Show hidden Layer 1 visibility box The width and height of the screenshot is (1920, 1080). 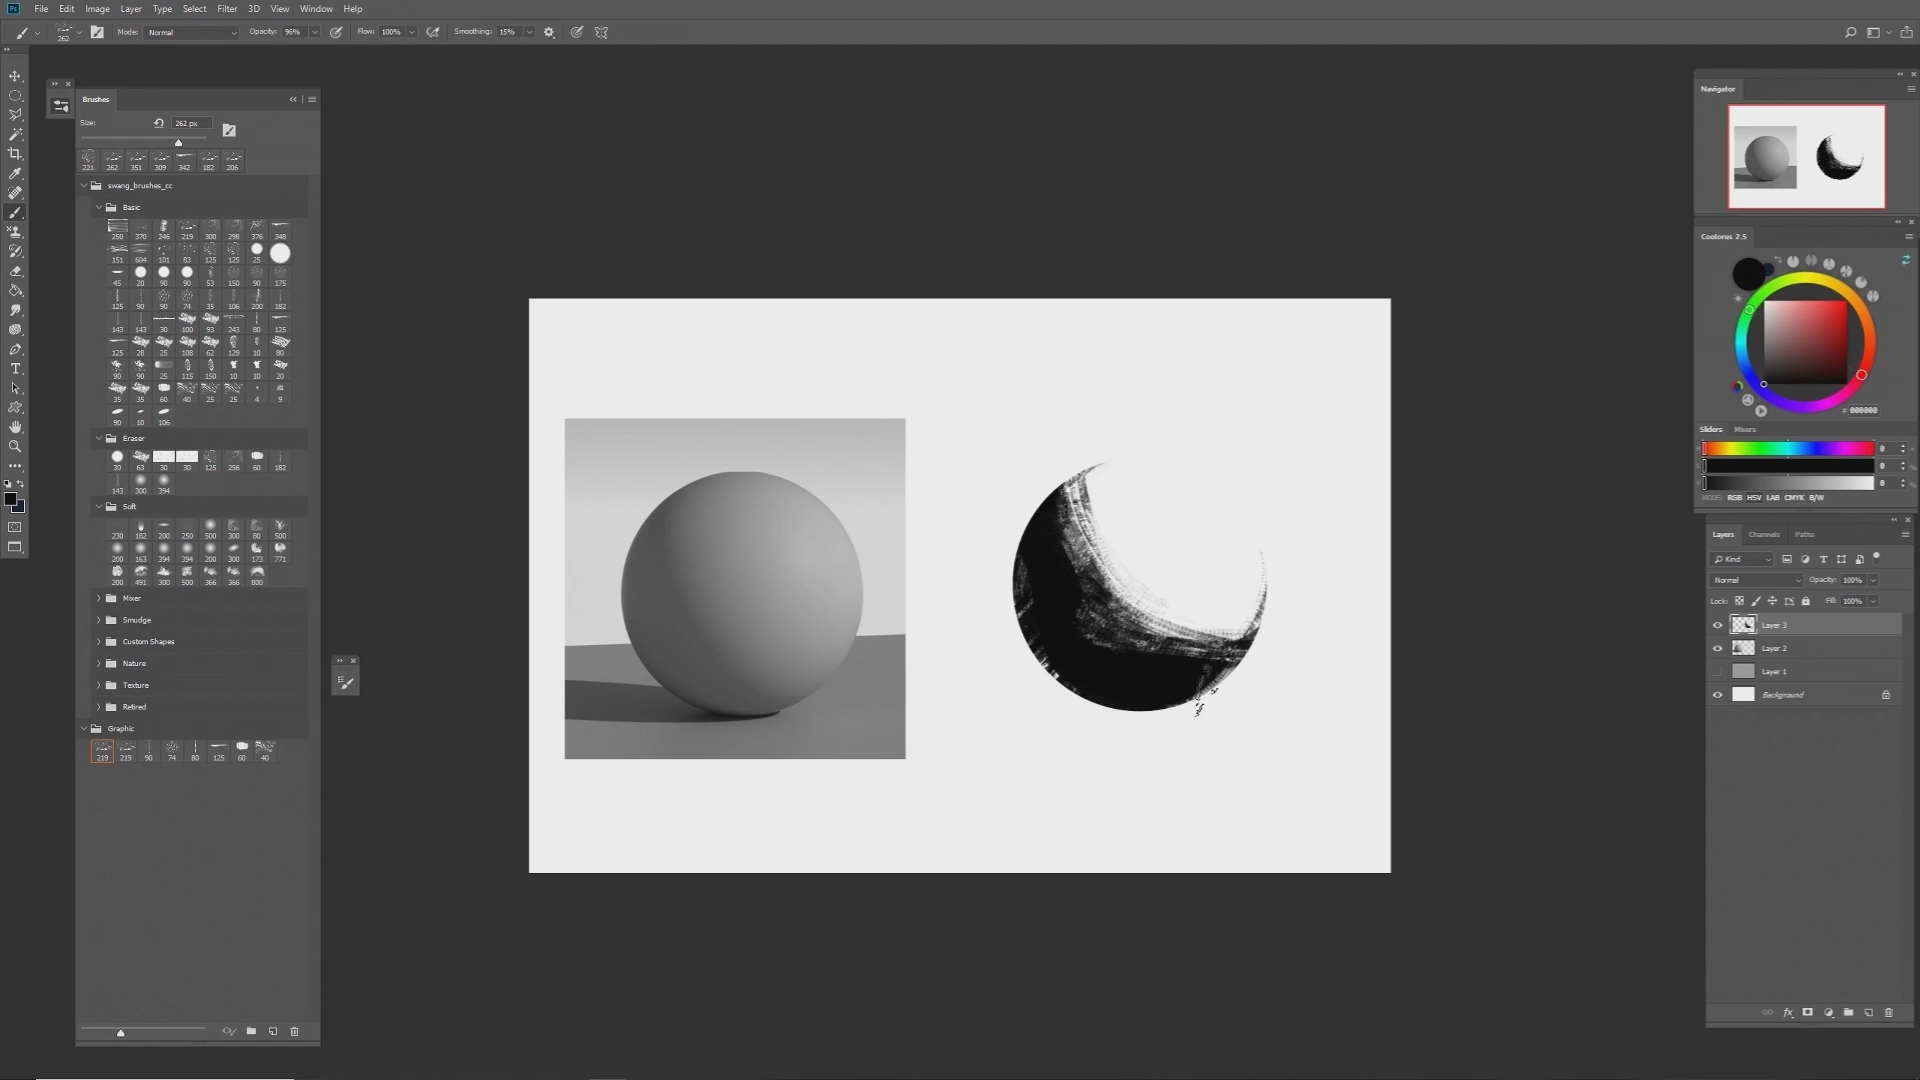(1718, 671)
